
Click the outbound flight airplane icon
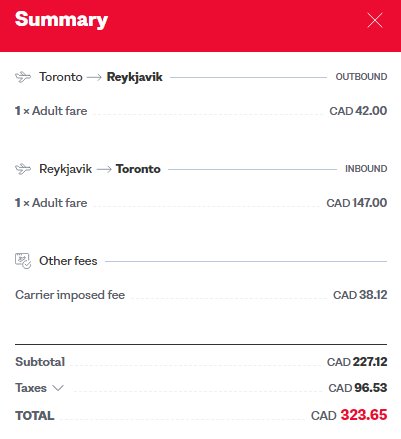point(23,77)
